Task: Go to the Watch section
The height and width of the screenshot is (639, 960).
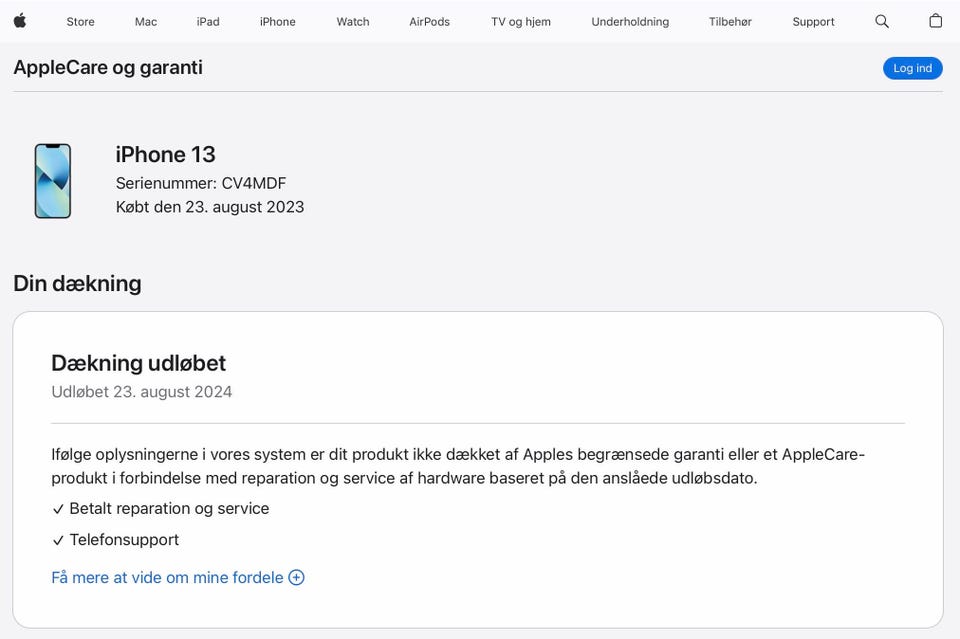Action: (x=353, y=22)
